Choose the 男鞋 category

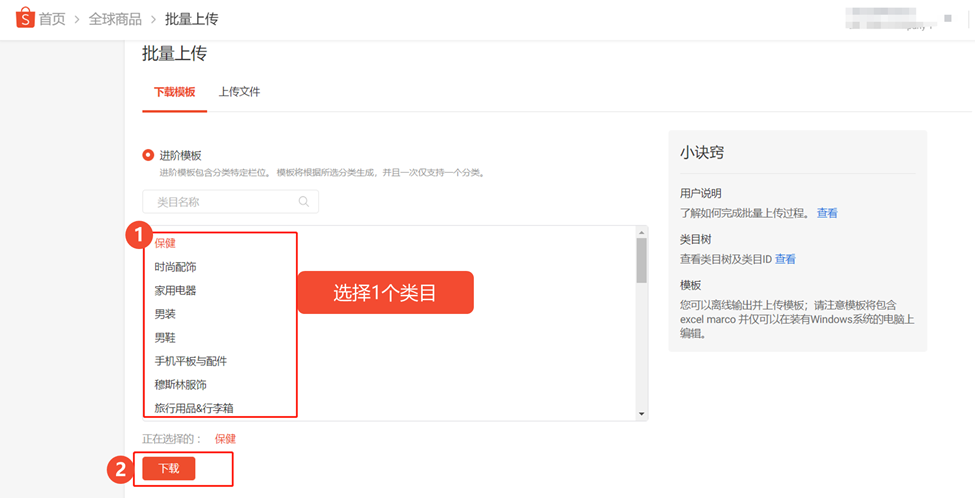point(165,338)
